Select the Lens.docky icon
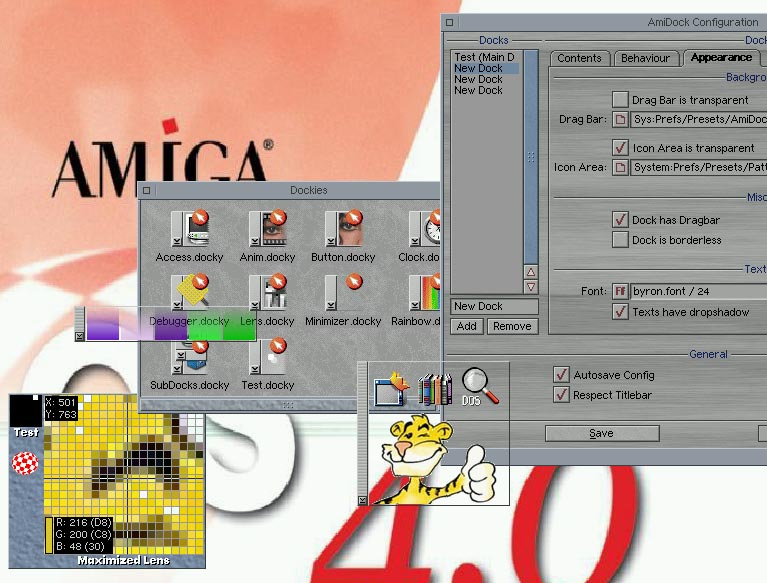Screen dimensions: 767x583 268,292
